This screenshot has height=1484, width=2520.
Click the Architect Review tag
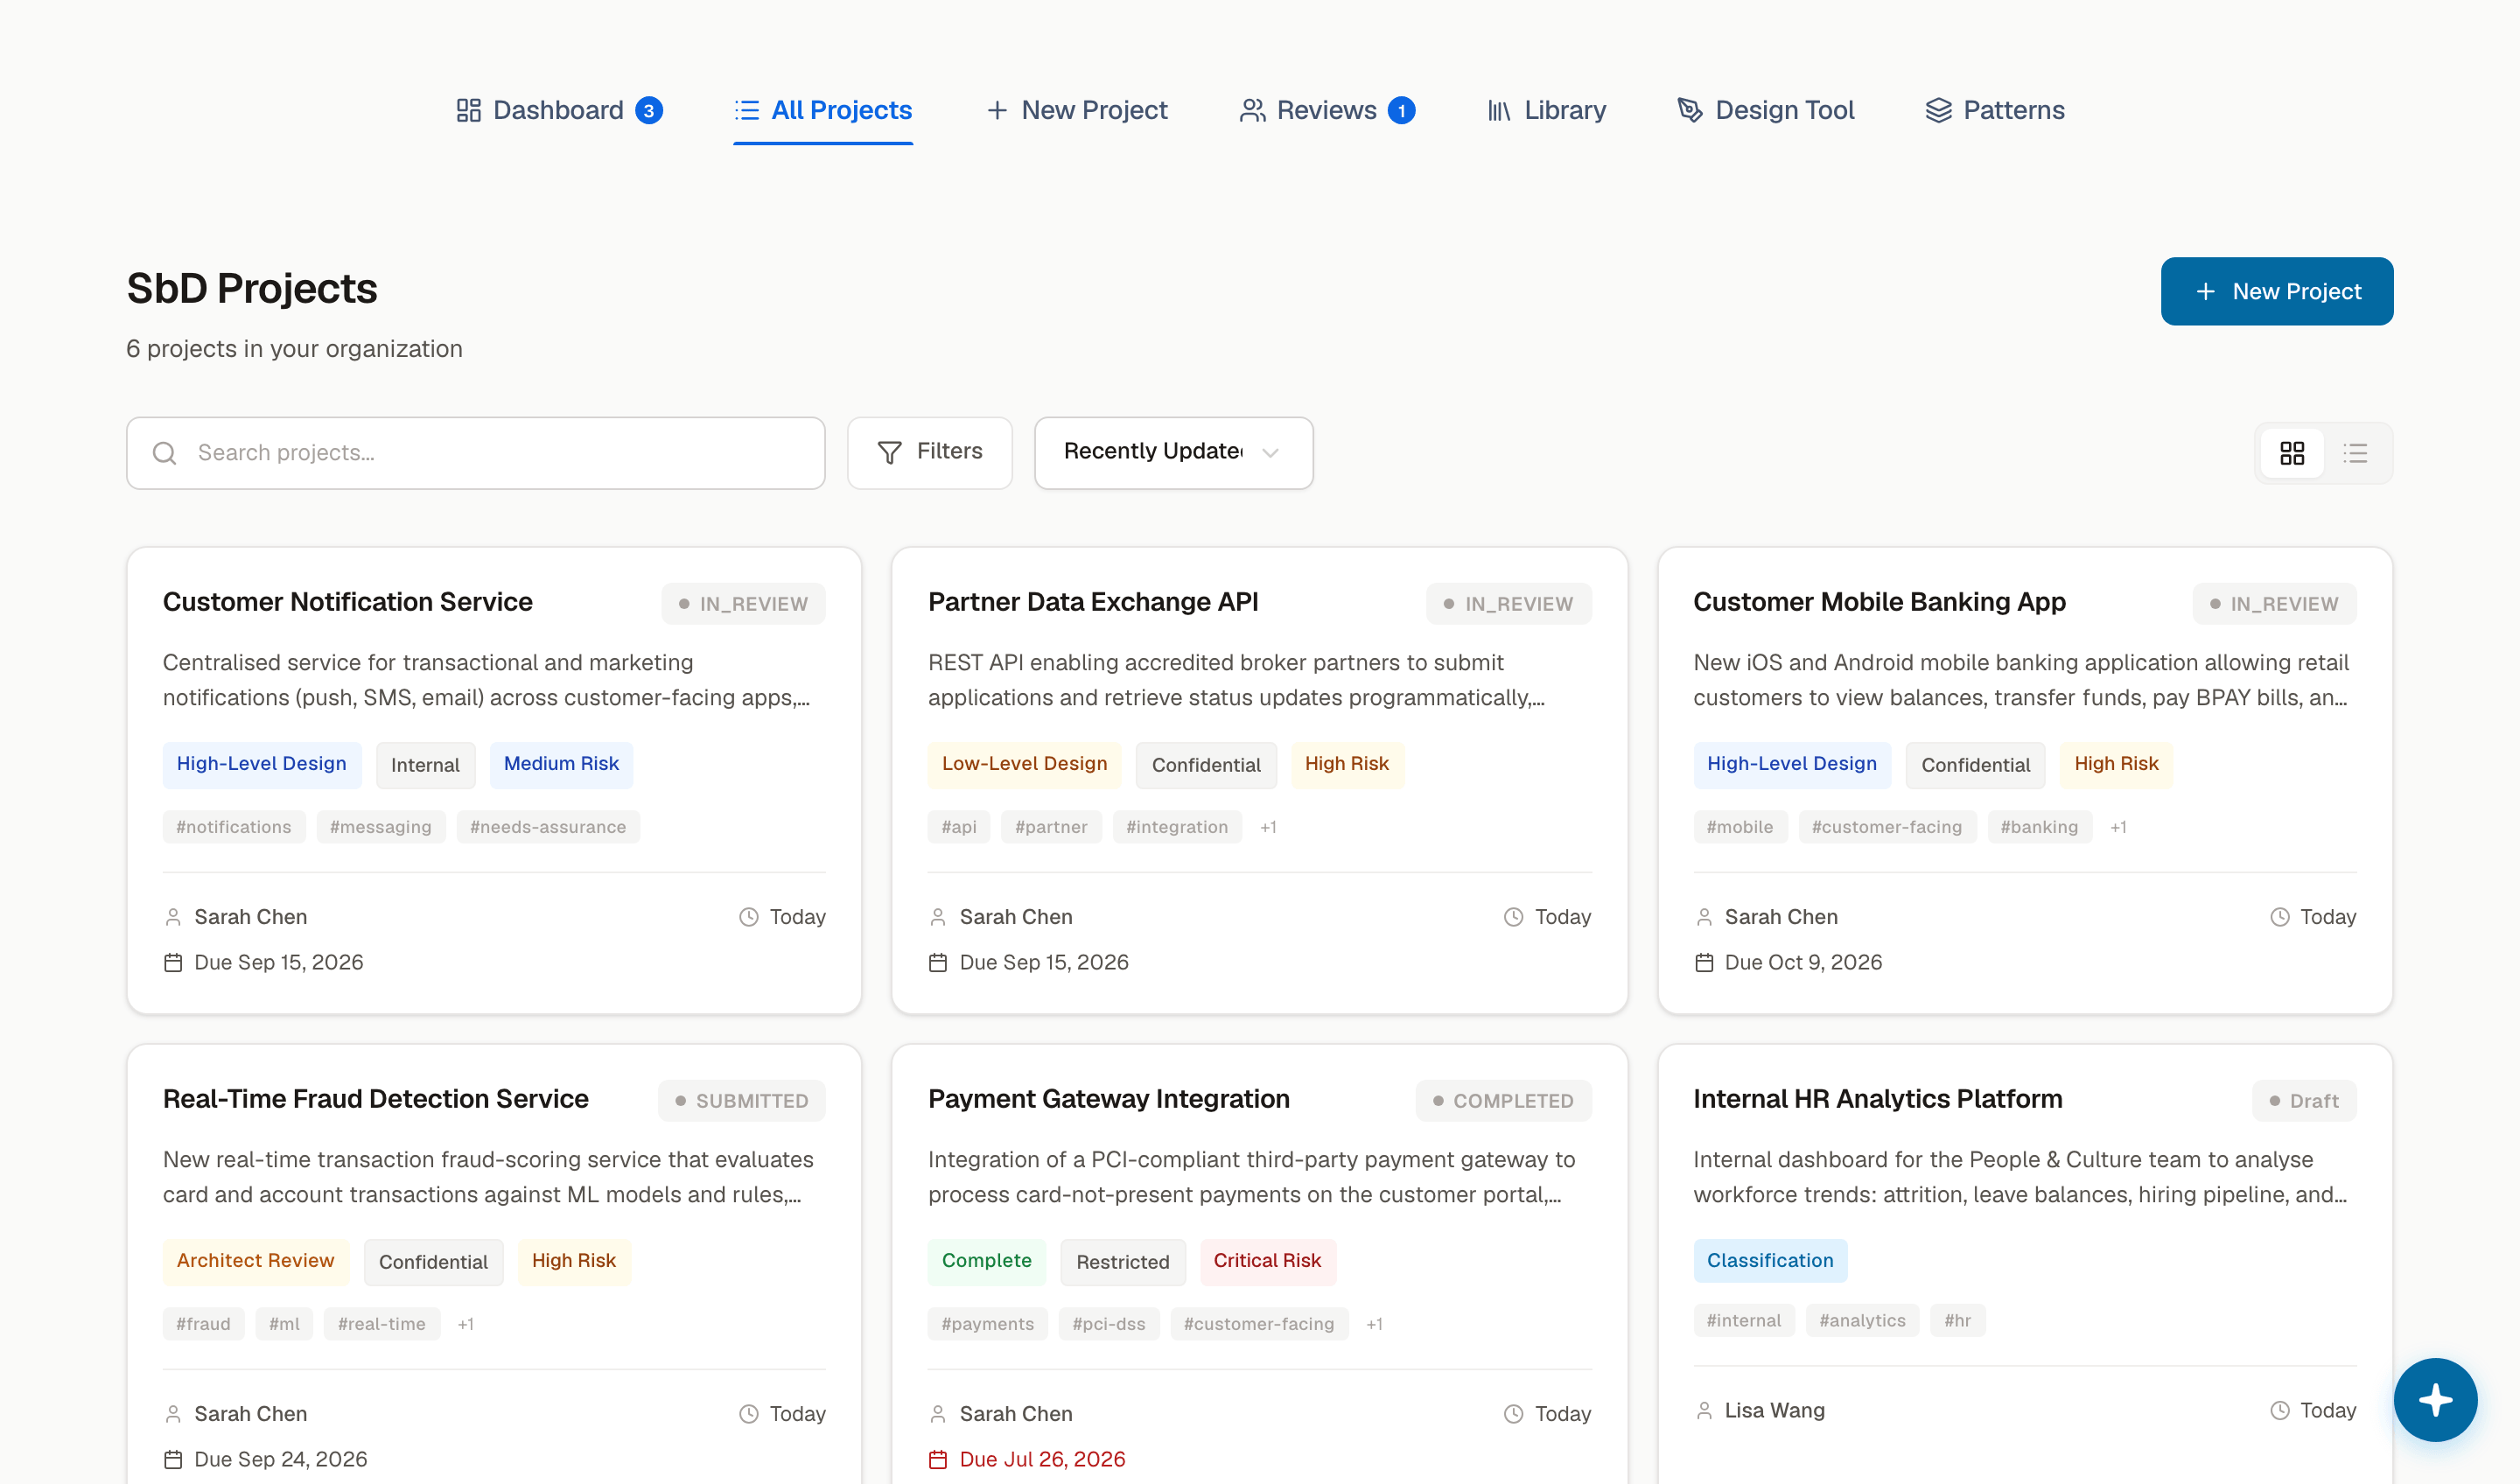tap(255, 1261)
